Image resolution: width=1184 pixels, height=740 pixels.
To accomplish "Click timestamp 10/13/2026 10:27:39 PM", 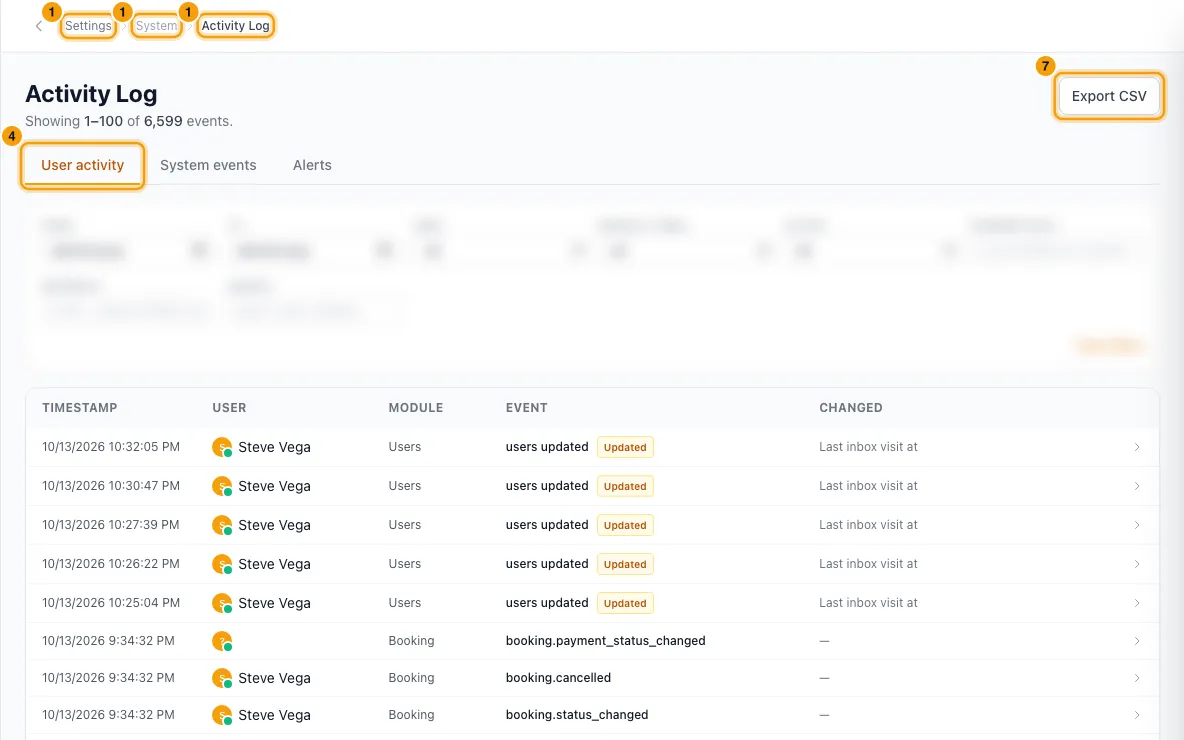I will point(111,525).
